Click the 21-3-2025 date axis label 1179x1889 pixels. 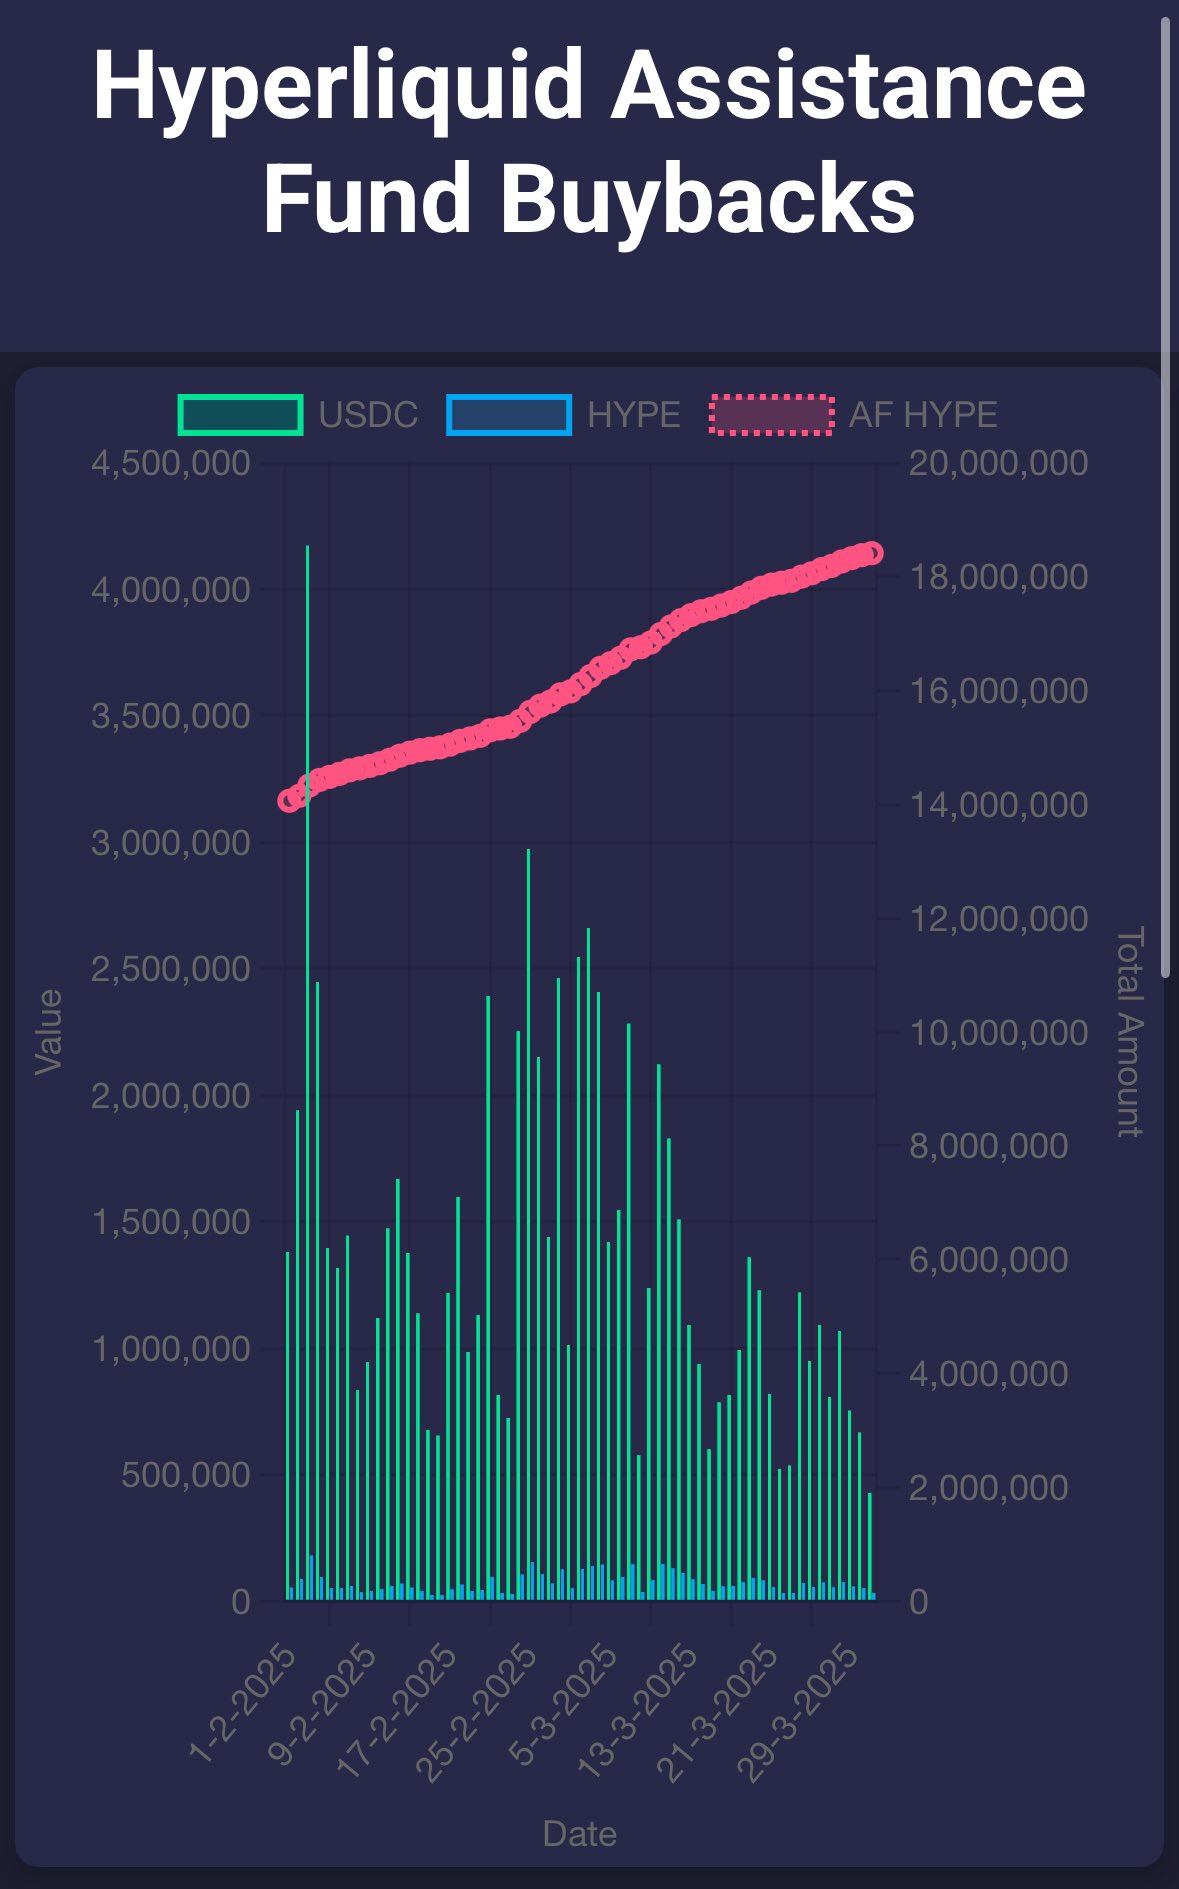tap(716, 1711)
